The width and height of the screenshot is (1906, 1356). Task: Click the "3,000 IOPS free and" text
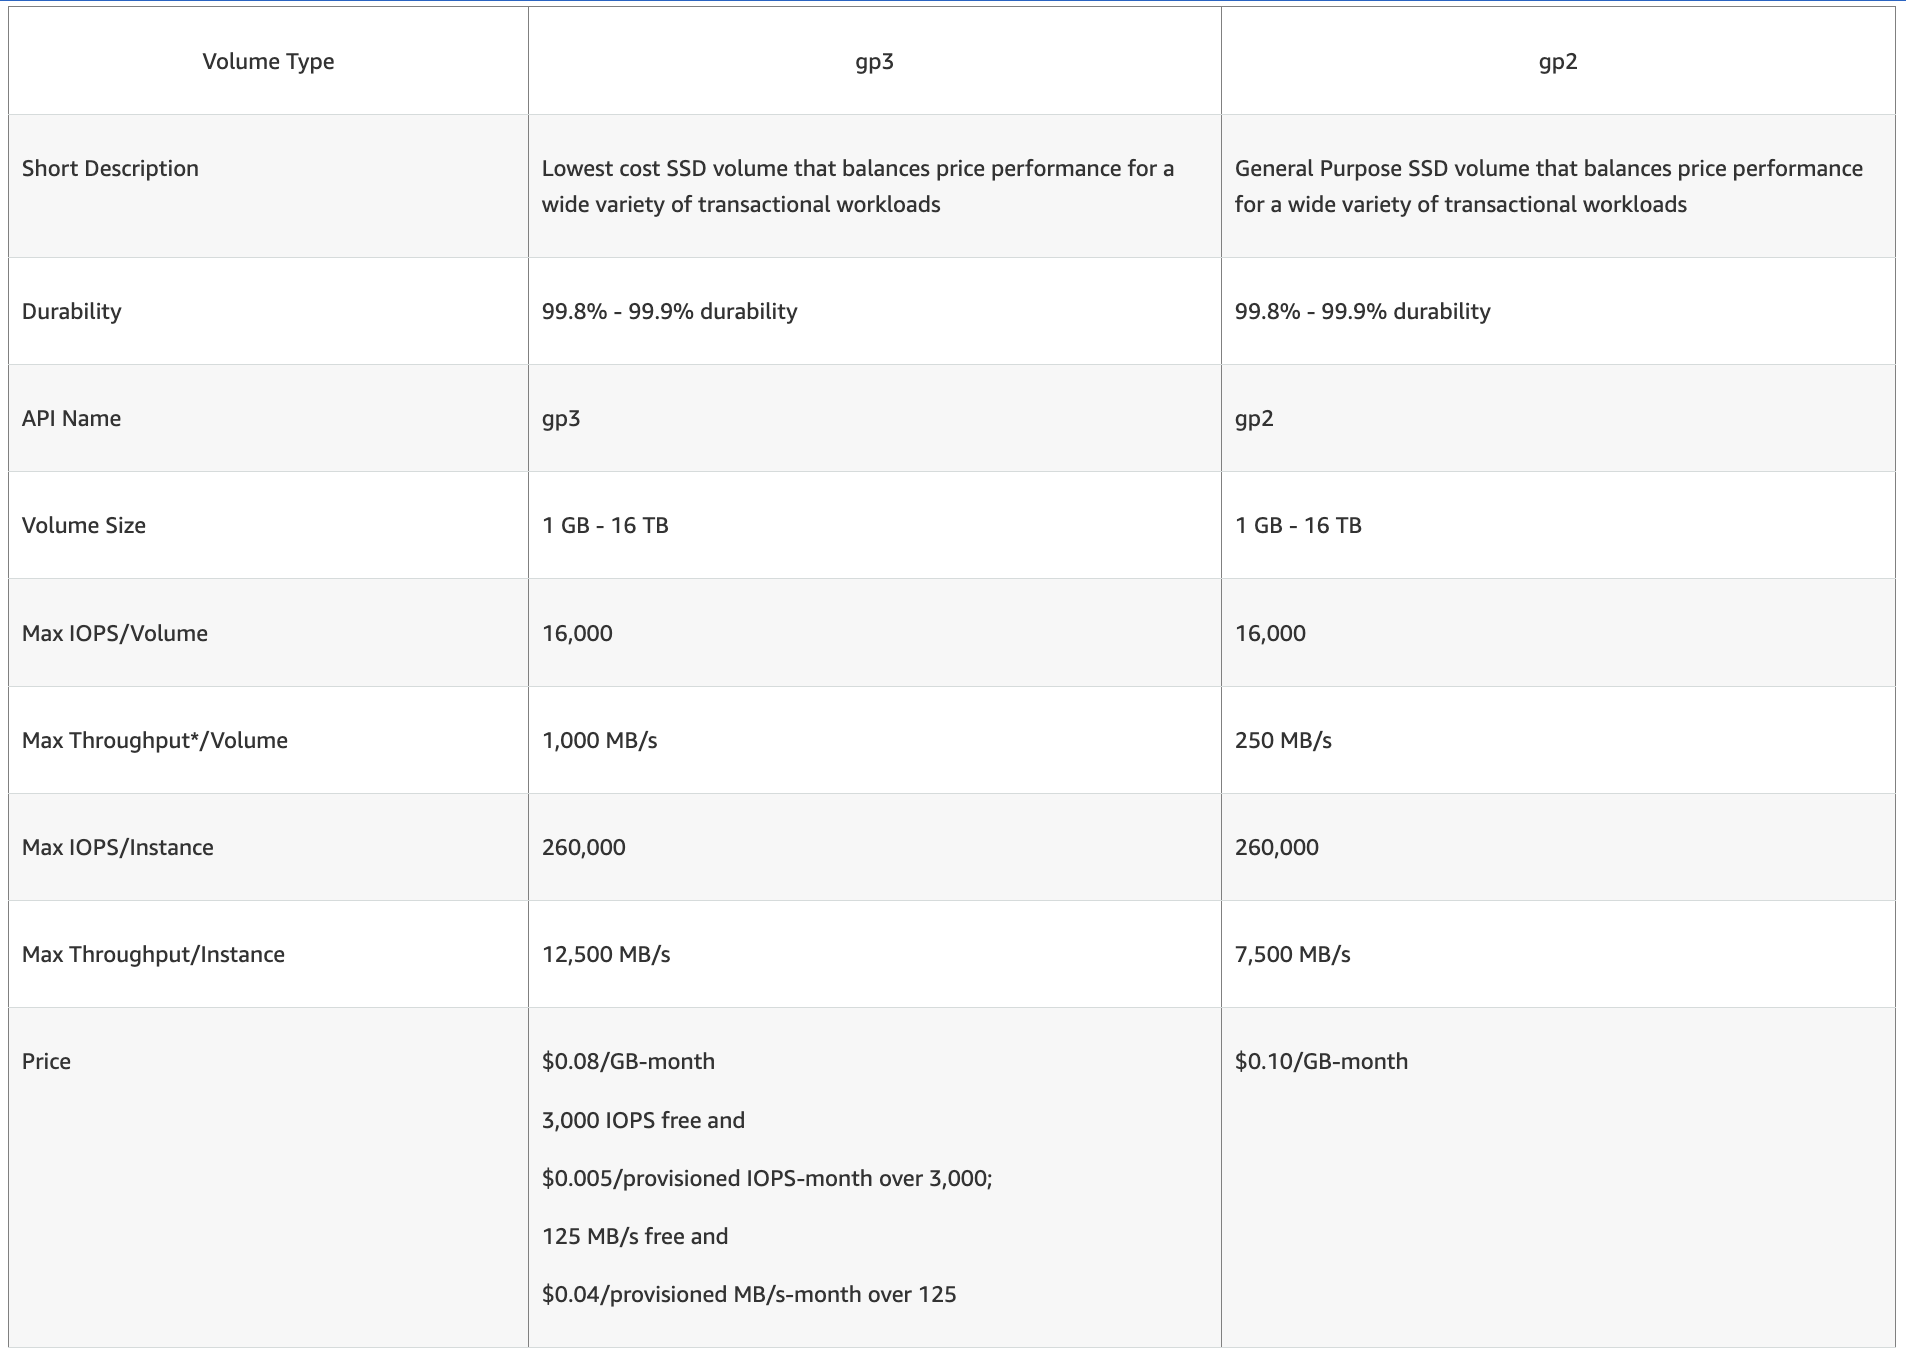tap(643, 1120)
